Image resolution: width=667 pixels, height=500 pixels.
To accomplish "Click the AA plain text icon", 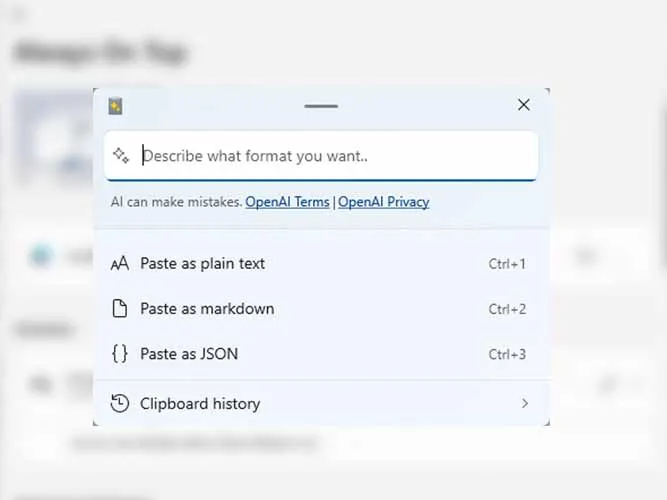I will [120, 263].
